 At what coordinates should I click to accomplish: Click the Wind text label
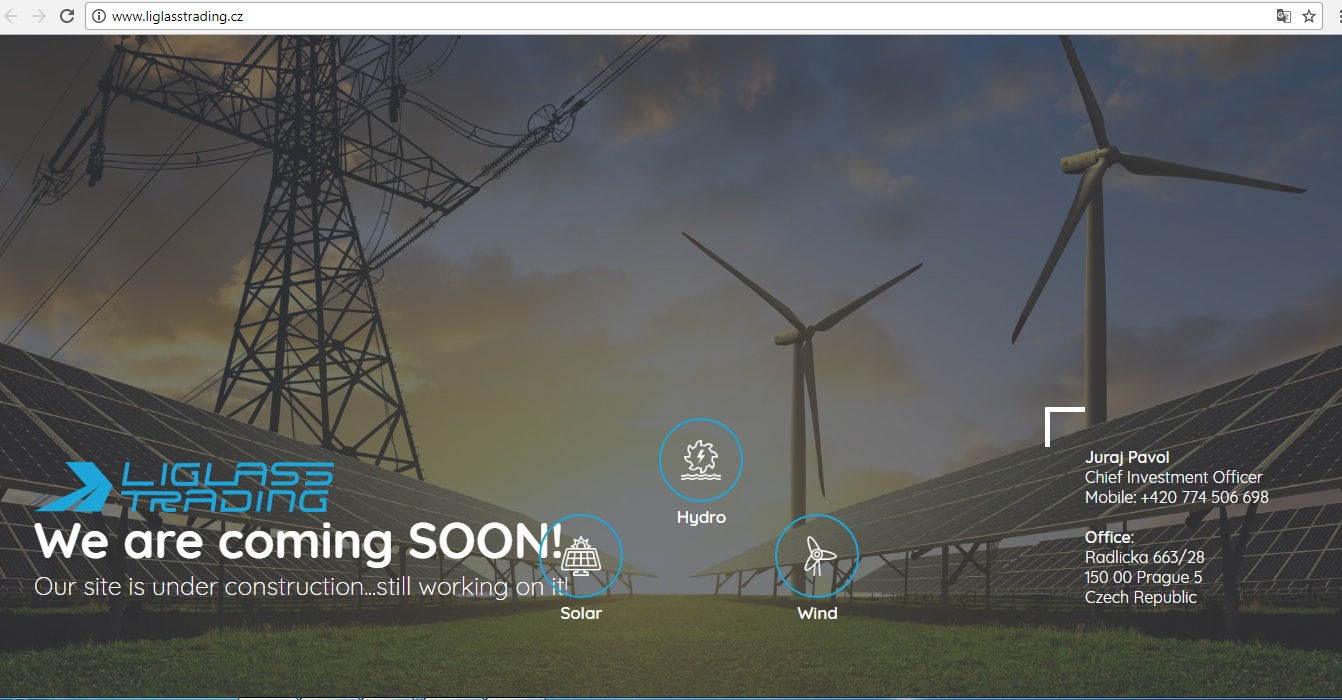817,613
